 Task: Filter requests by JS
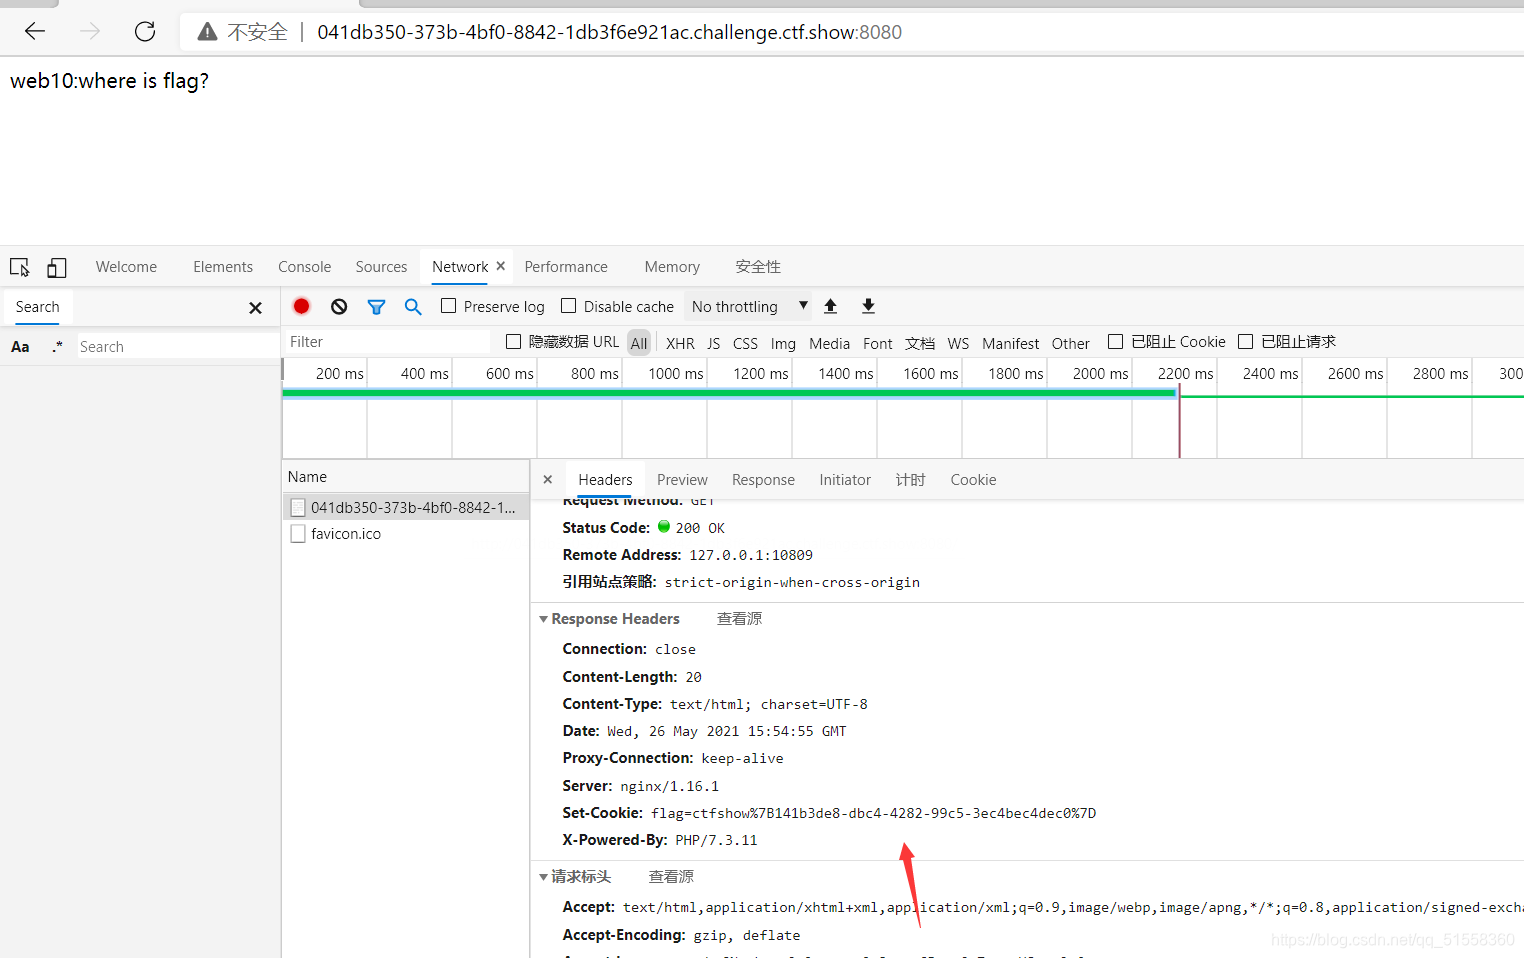coord(714,343)
